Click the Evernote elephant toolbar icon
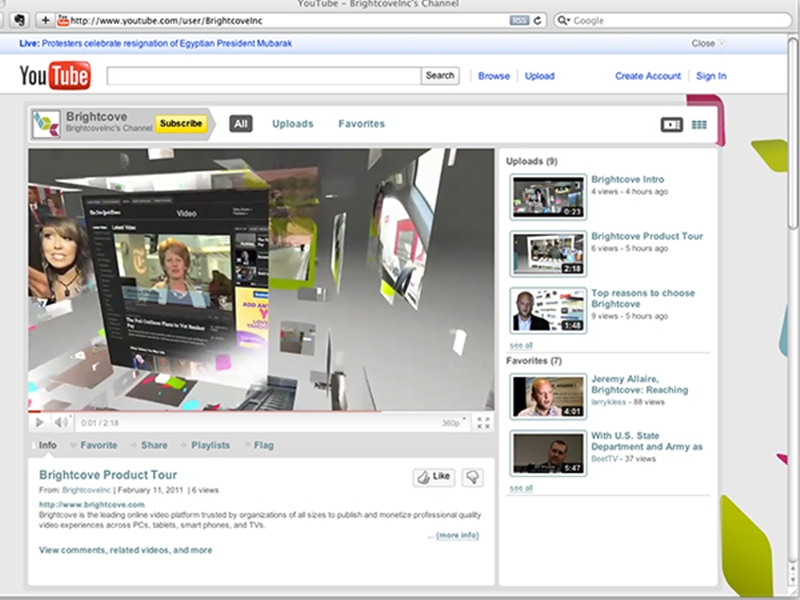This screenshot has width=800, height=600. 19,20
